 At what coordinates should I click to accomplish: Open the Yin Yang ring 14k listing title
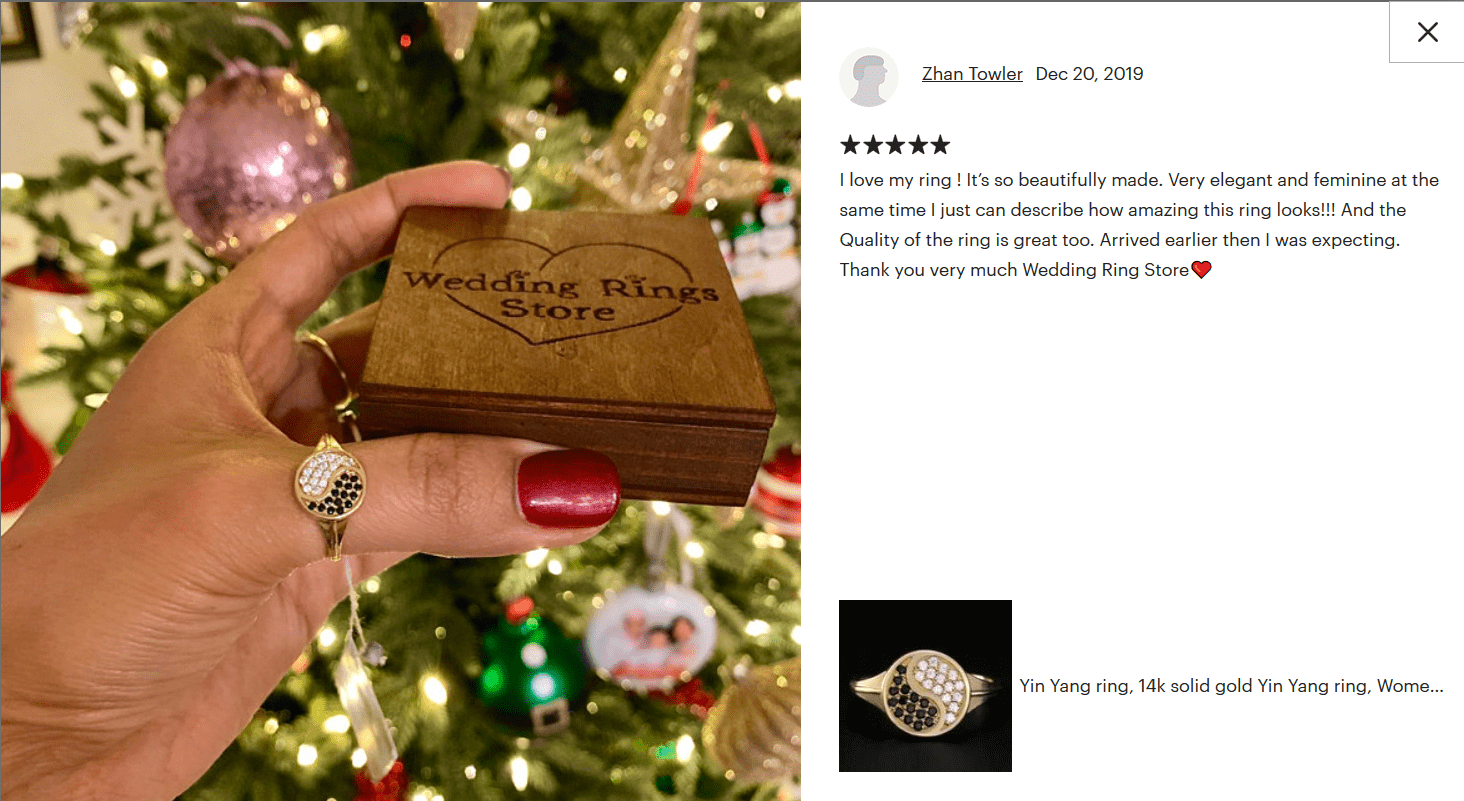click(1231, 686)
